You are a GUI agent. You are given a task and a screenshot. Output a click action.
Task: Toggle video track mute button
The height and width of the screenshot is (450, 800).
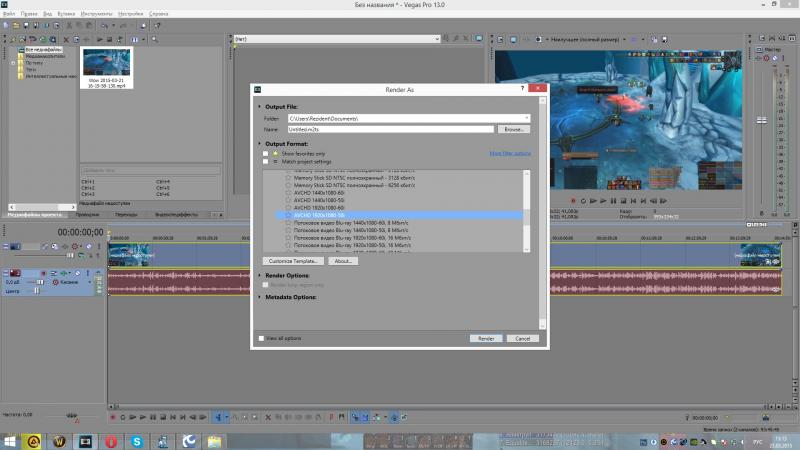click(89, 246)
